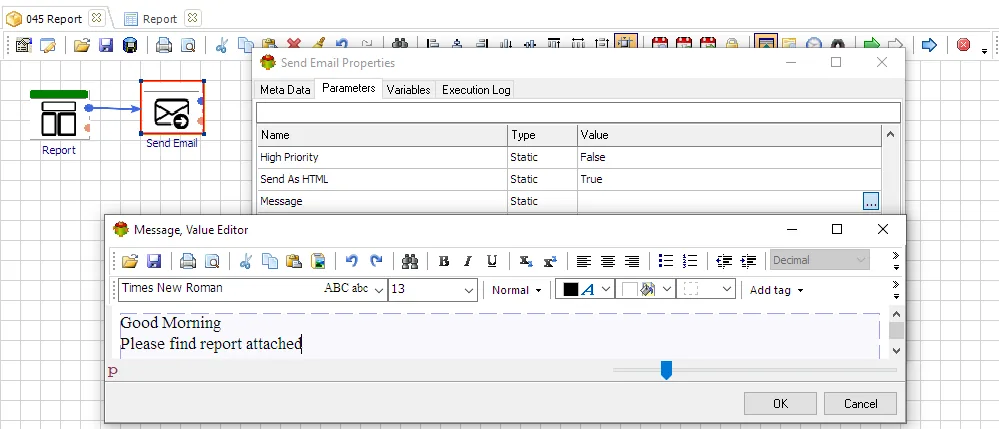Open file in Message Value Editor toolbar
The width and height of the screenshot is (999, 429).
click(130, 261)
